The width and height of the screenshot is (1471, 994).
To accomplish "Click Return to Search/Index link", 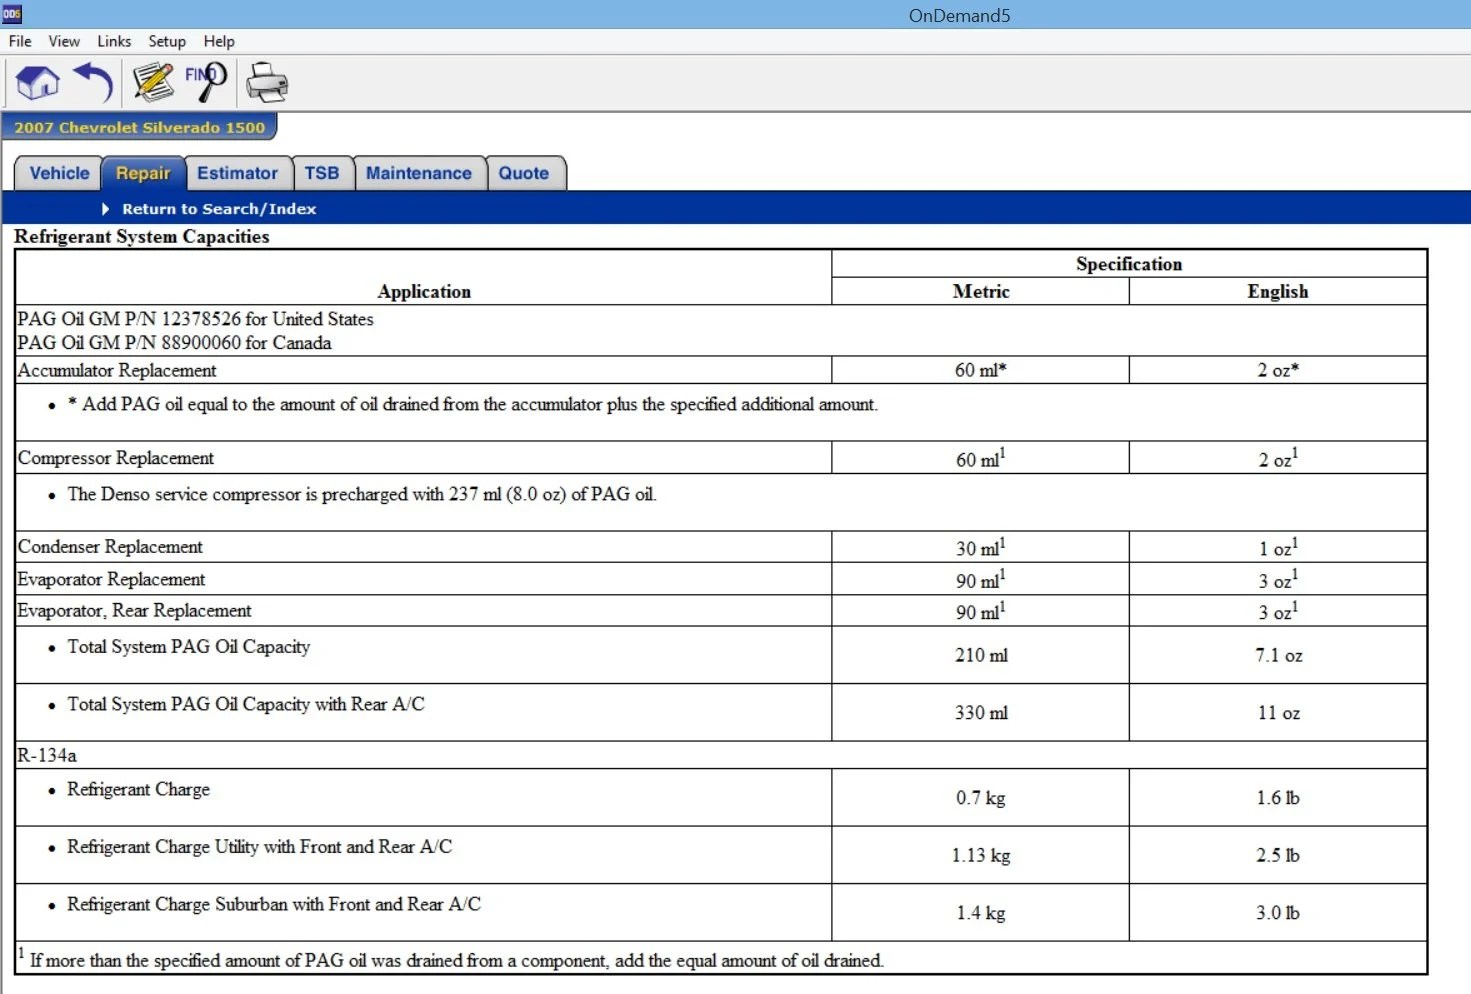I will (x=219, y=209).
